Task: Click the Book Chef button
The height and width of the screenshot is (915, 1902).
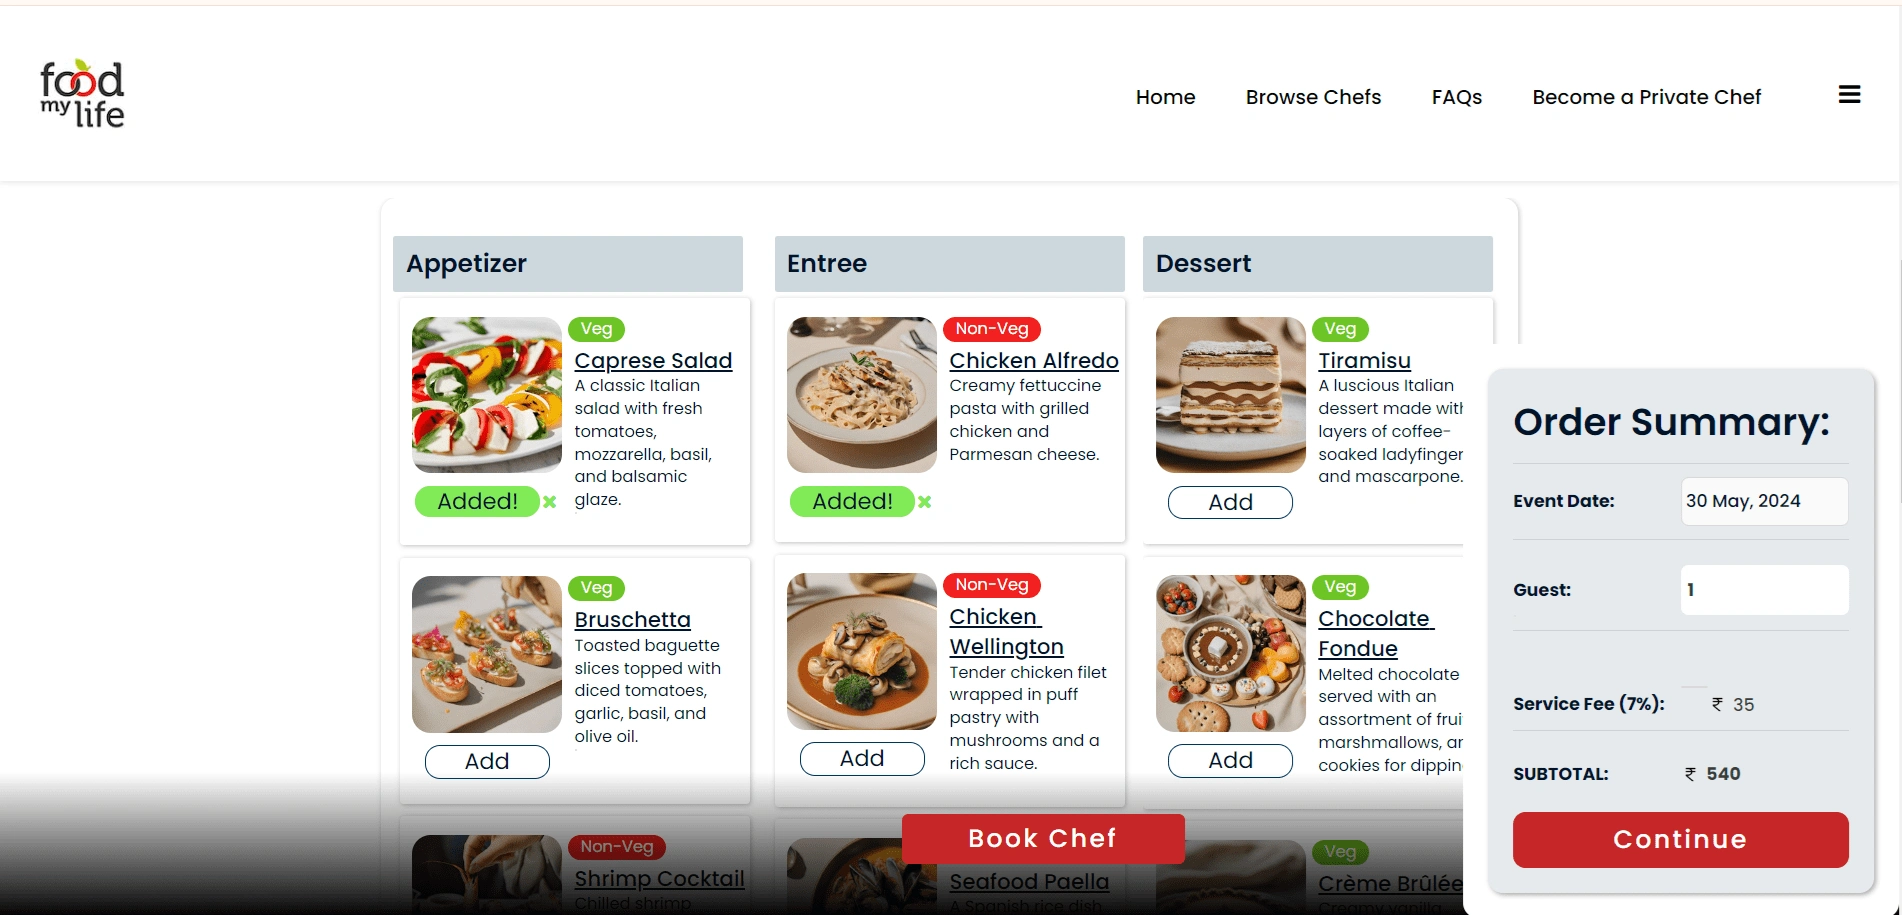Action: [1043, 838]
